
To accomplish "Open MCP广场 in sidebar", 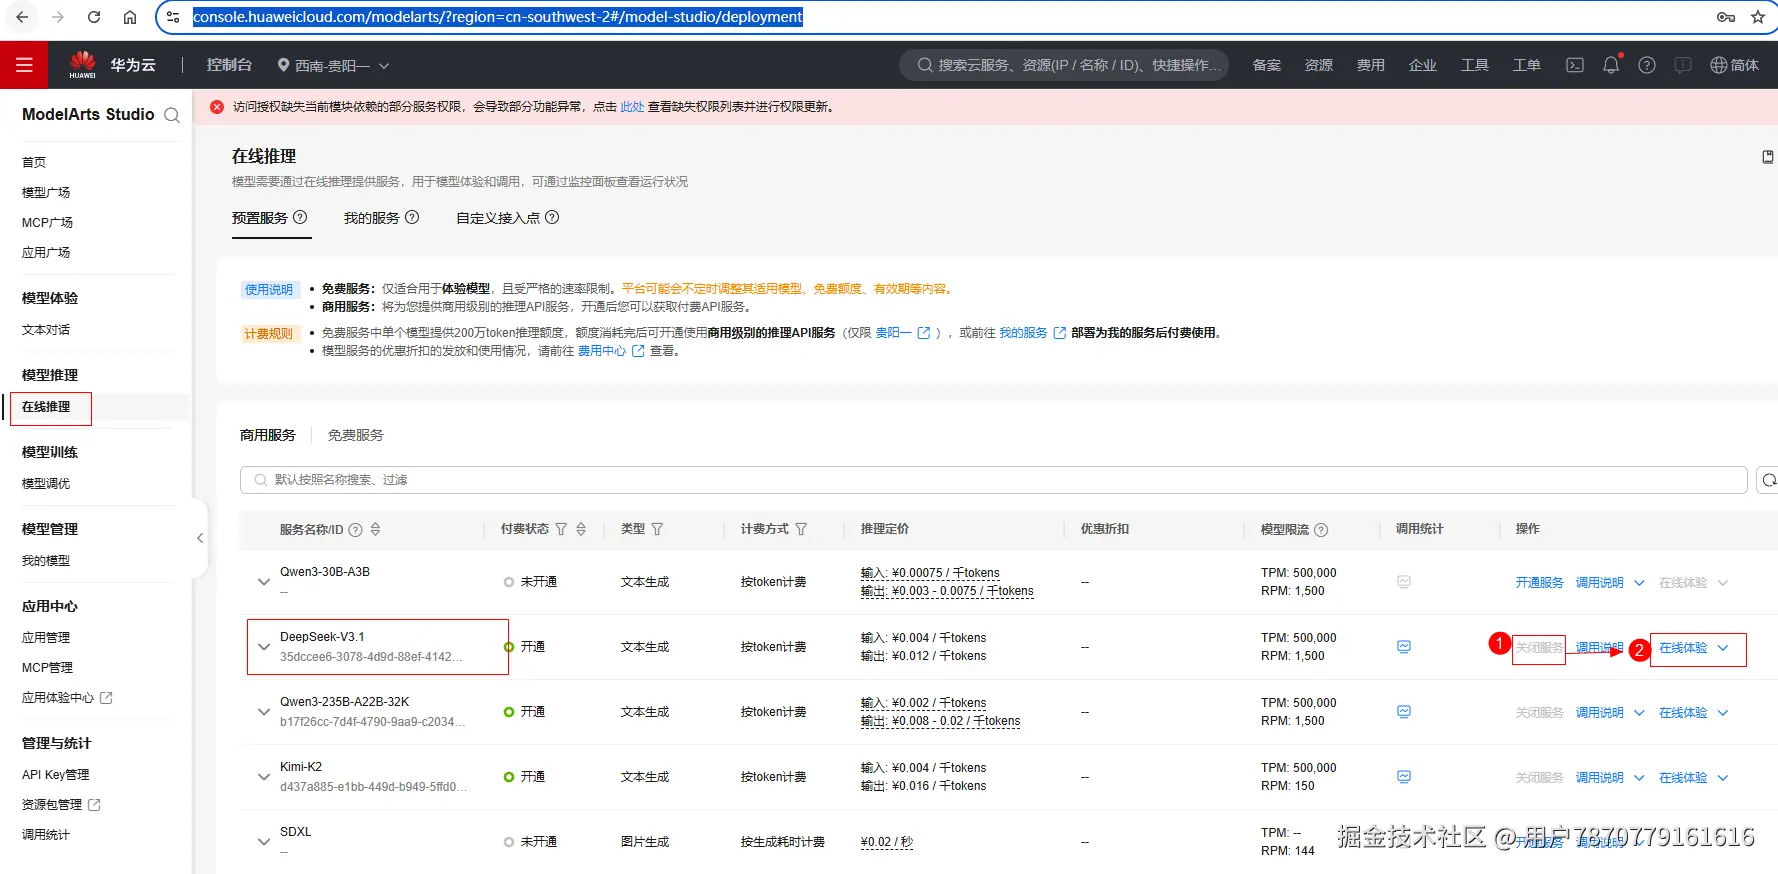I will (47, 222).
